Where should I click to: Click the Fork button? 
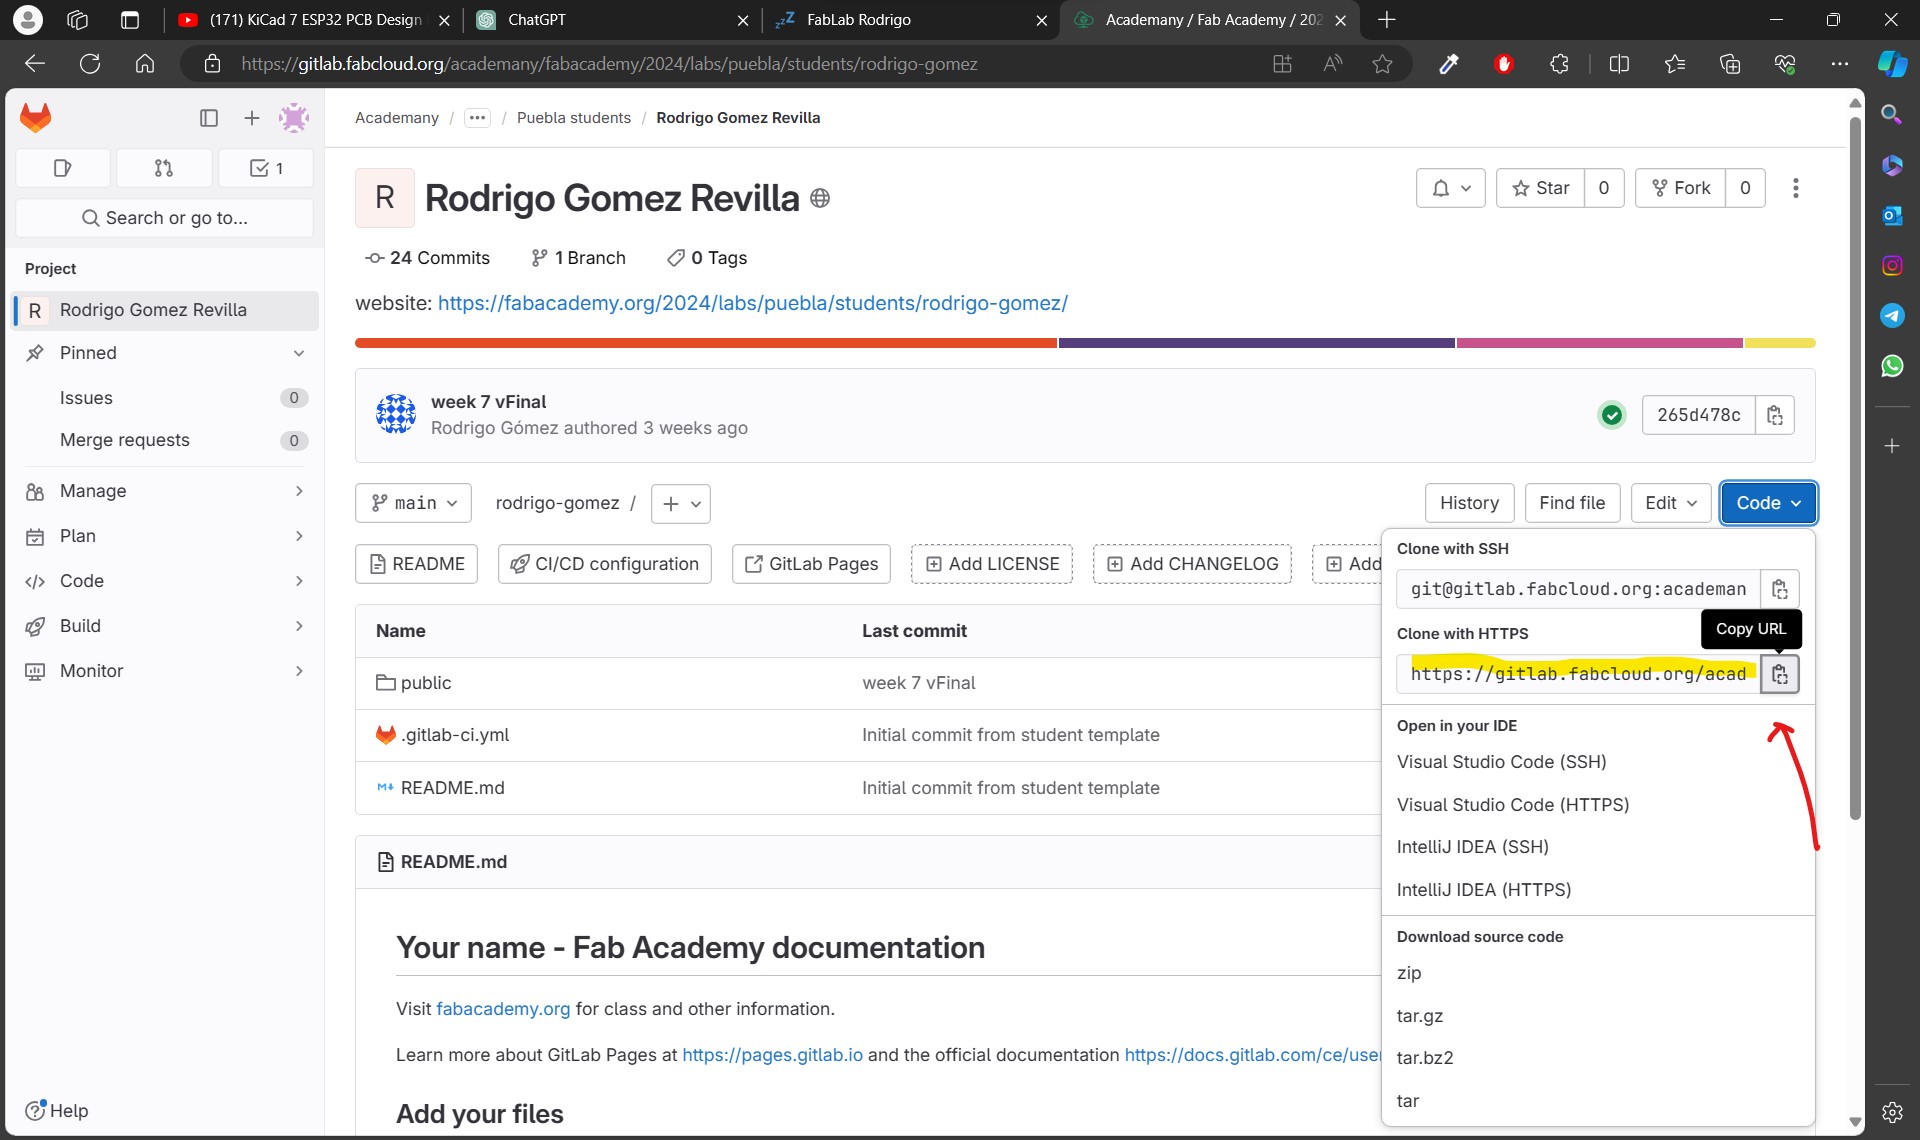[1680, 188]
